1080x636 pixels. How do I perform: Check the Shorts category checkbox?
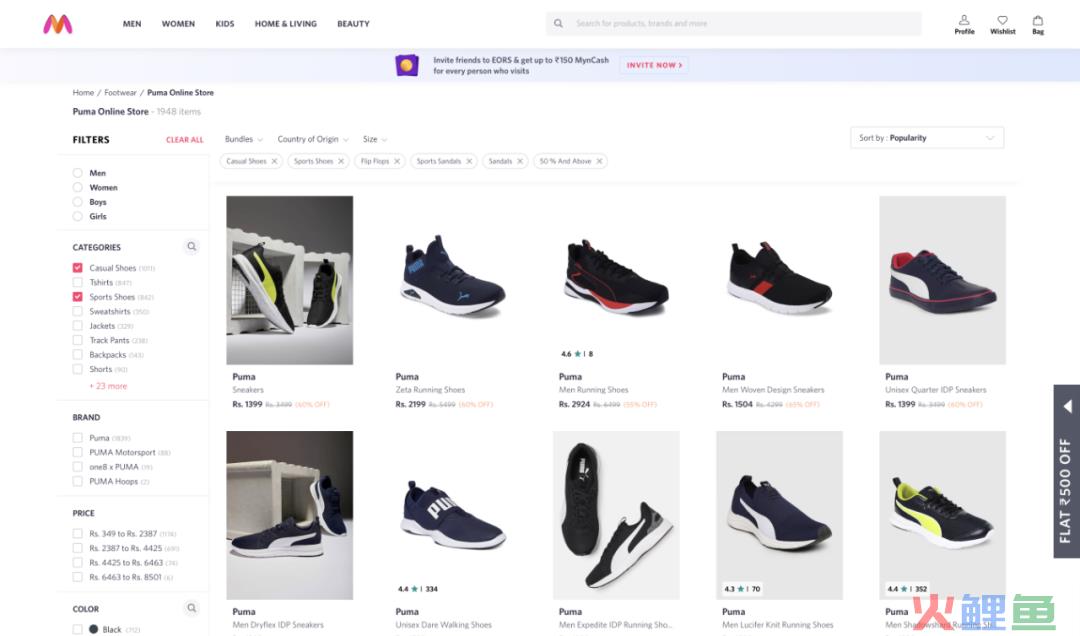click(78, 369)
